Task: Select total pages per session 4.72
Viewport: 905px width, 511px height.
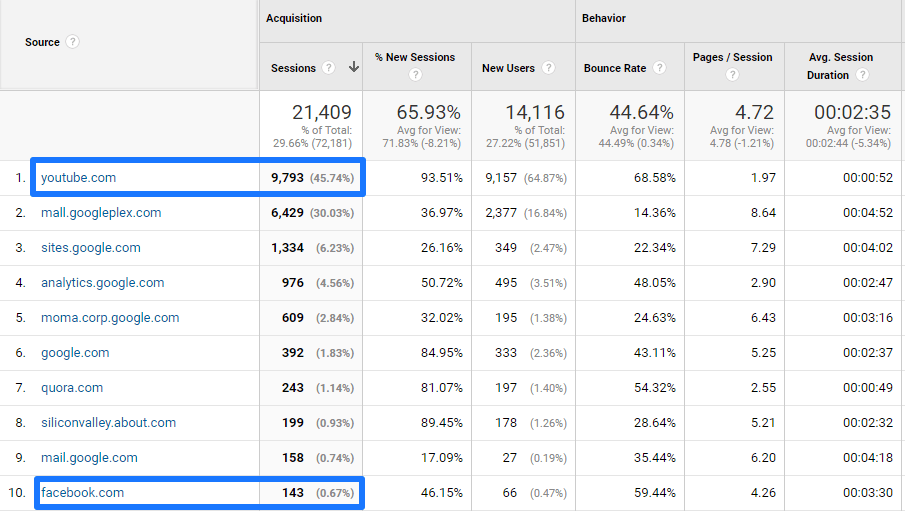Action: 754,112
